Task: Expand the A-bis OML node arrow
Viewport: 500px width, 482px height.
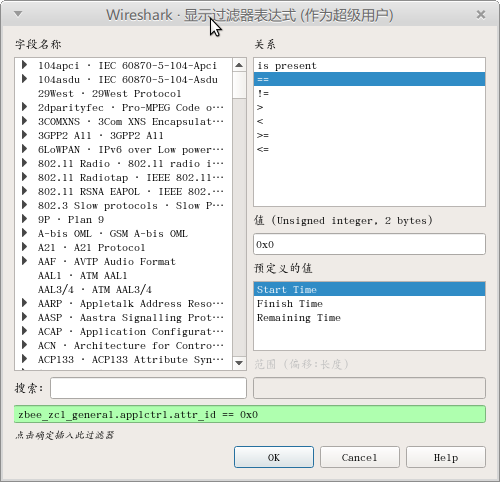Action: 24,233
